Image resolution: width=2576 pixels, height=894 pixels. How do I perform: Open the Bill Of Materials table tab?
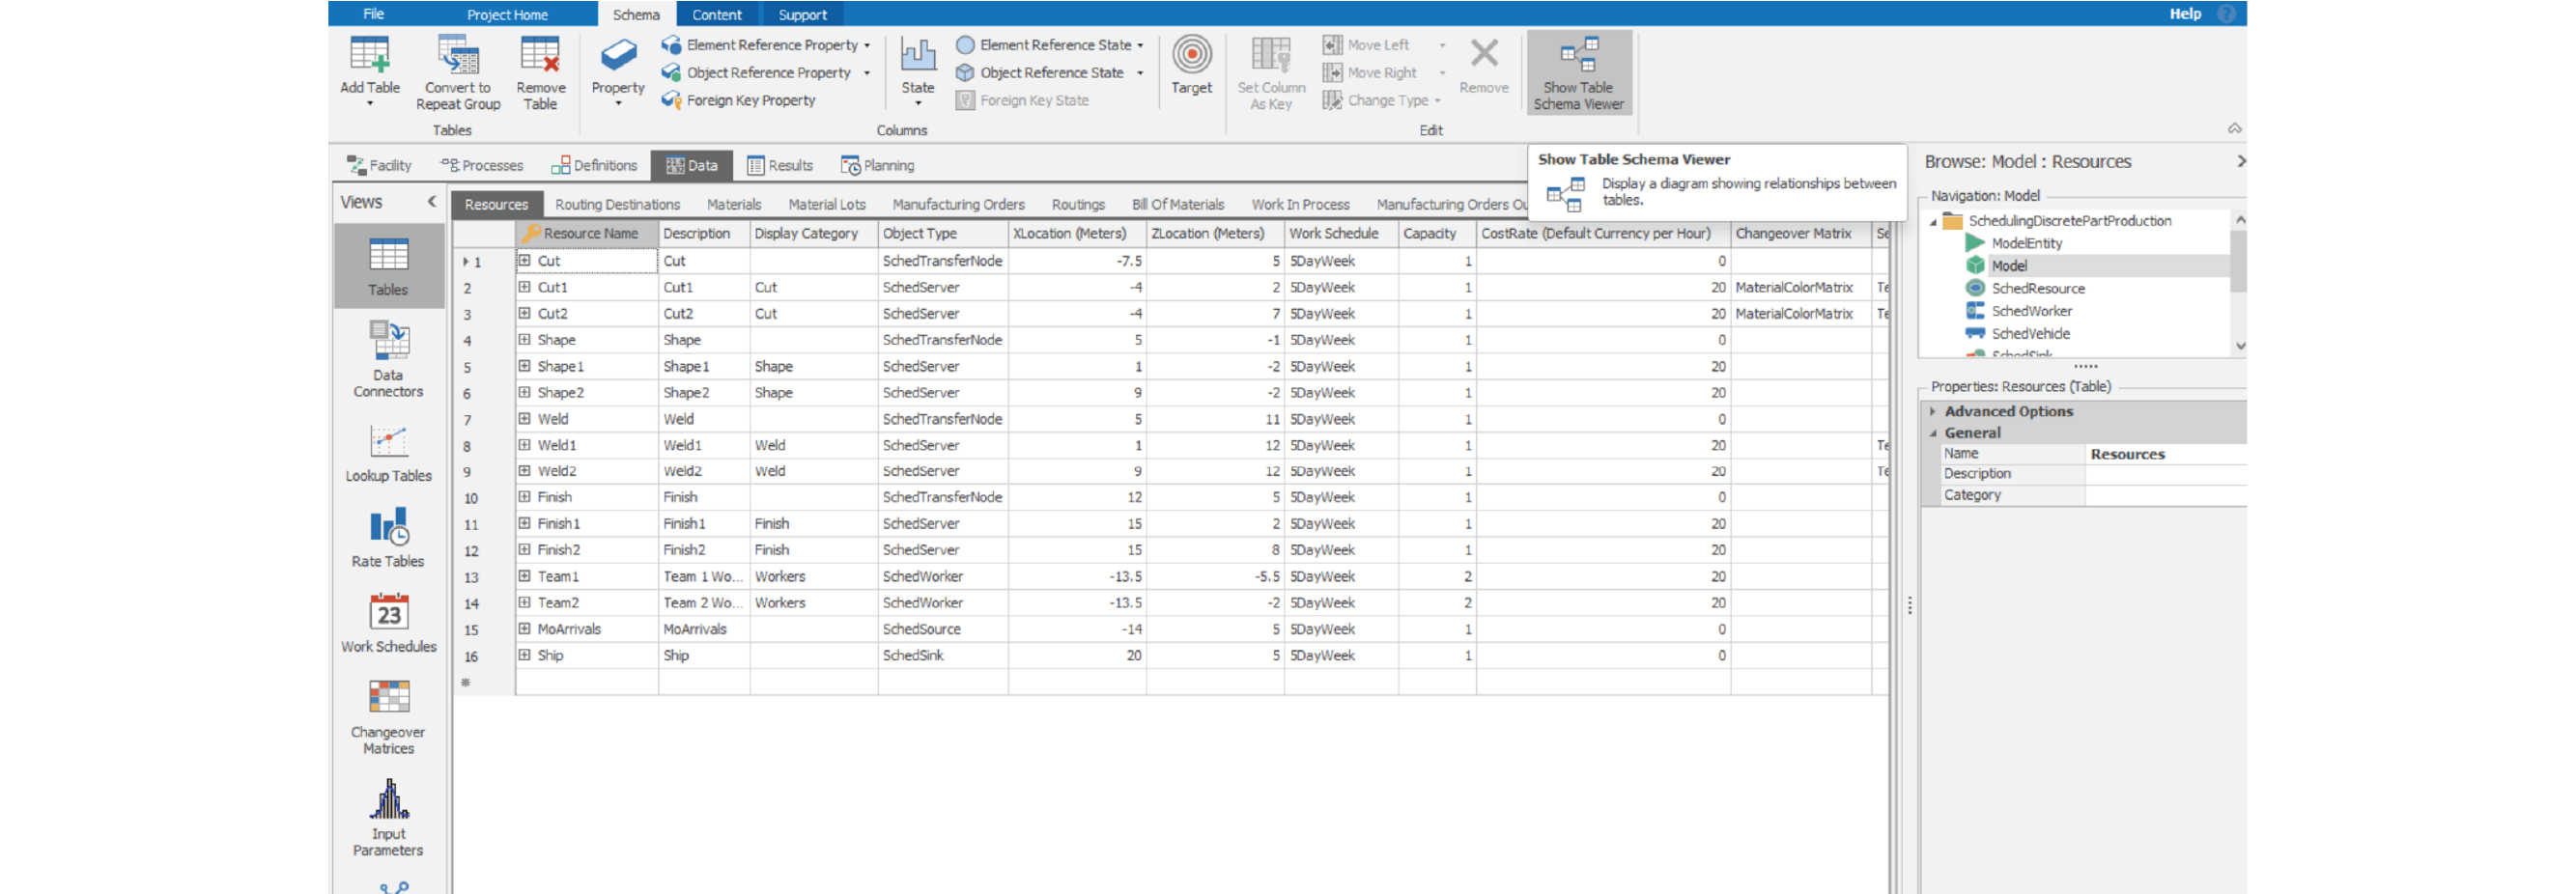[x=1177, y=204]
